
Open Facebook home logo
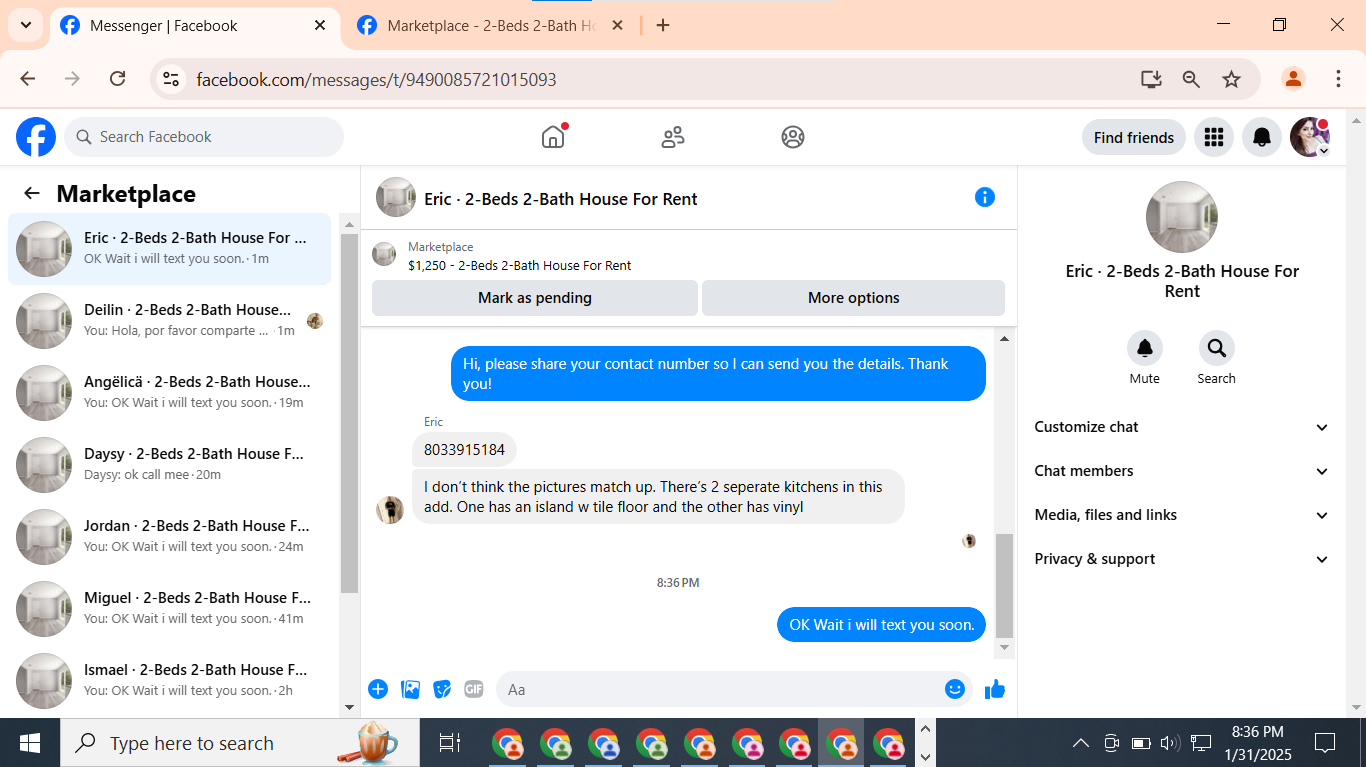(36, 137)
